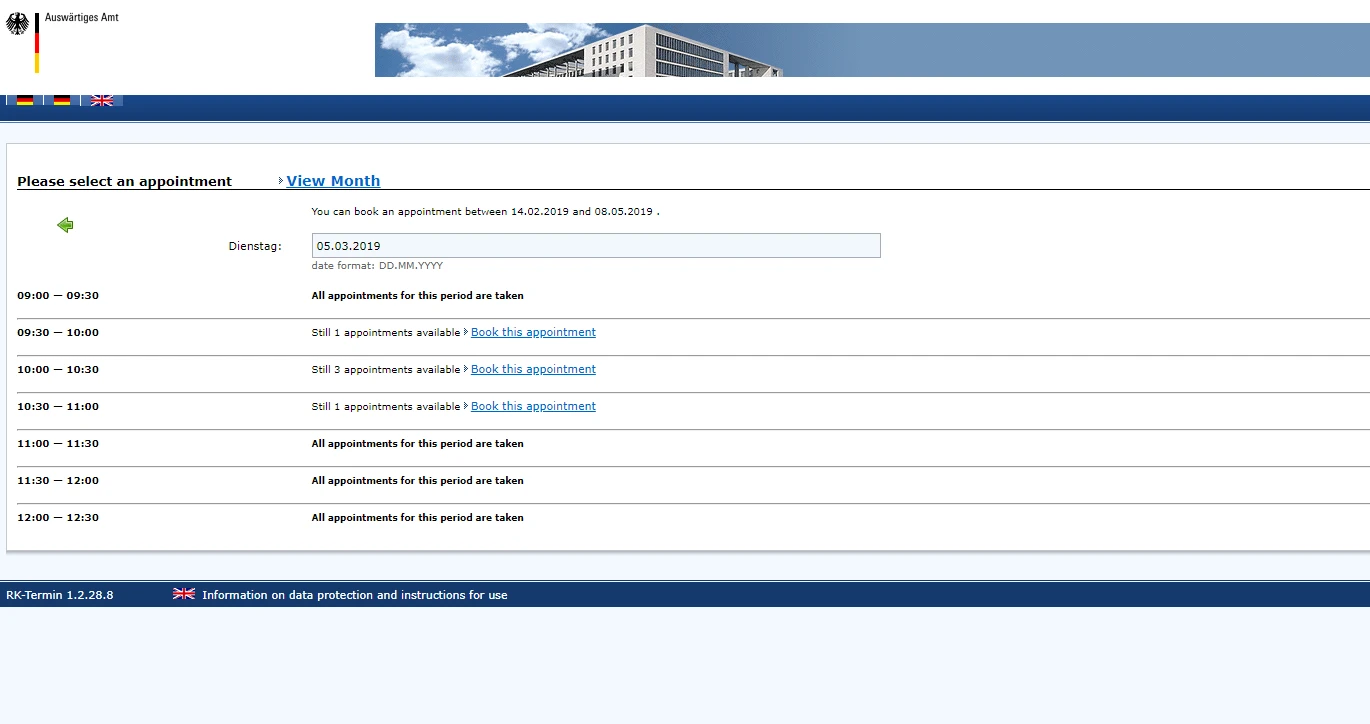Click the footer UK flag before data protection info
This screenshot has height=724, width=1370.
tap(184, 594)
